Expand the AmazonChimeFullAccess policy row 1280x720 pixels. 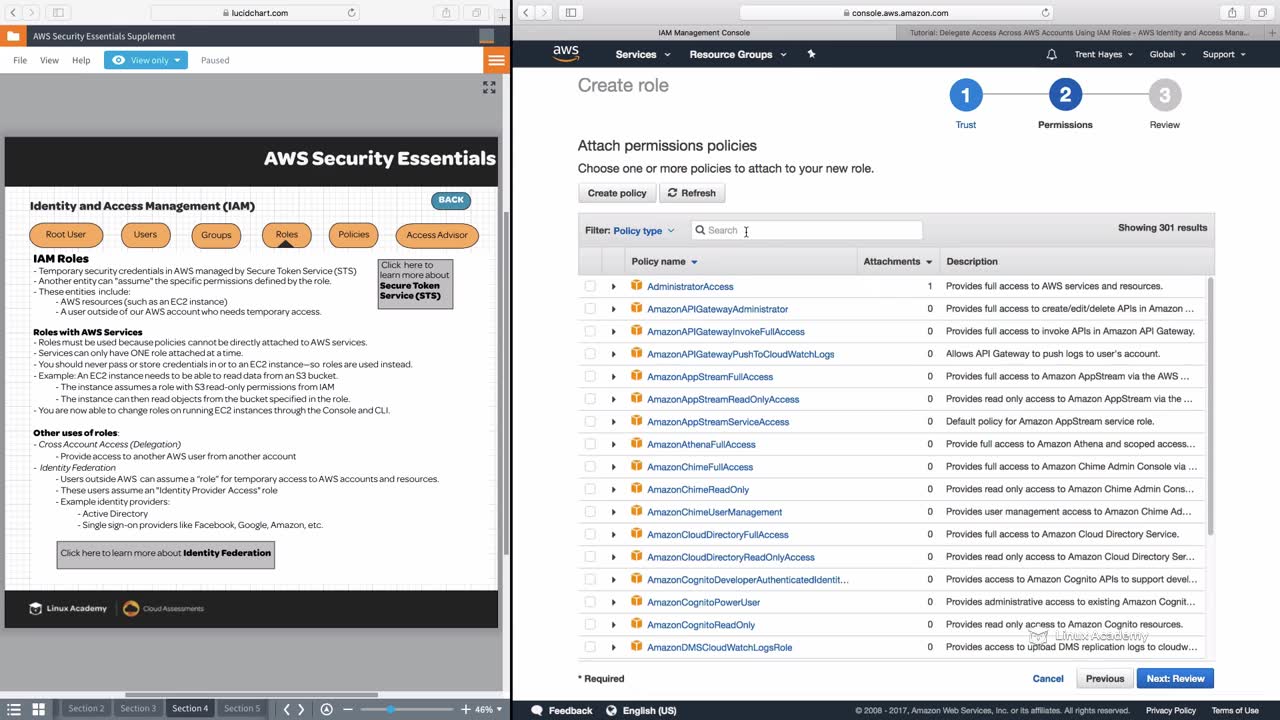click(x=614, y=467)
